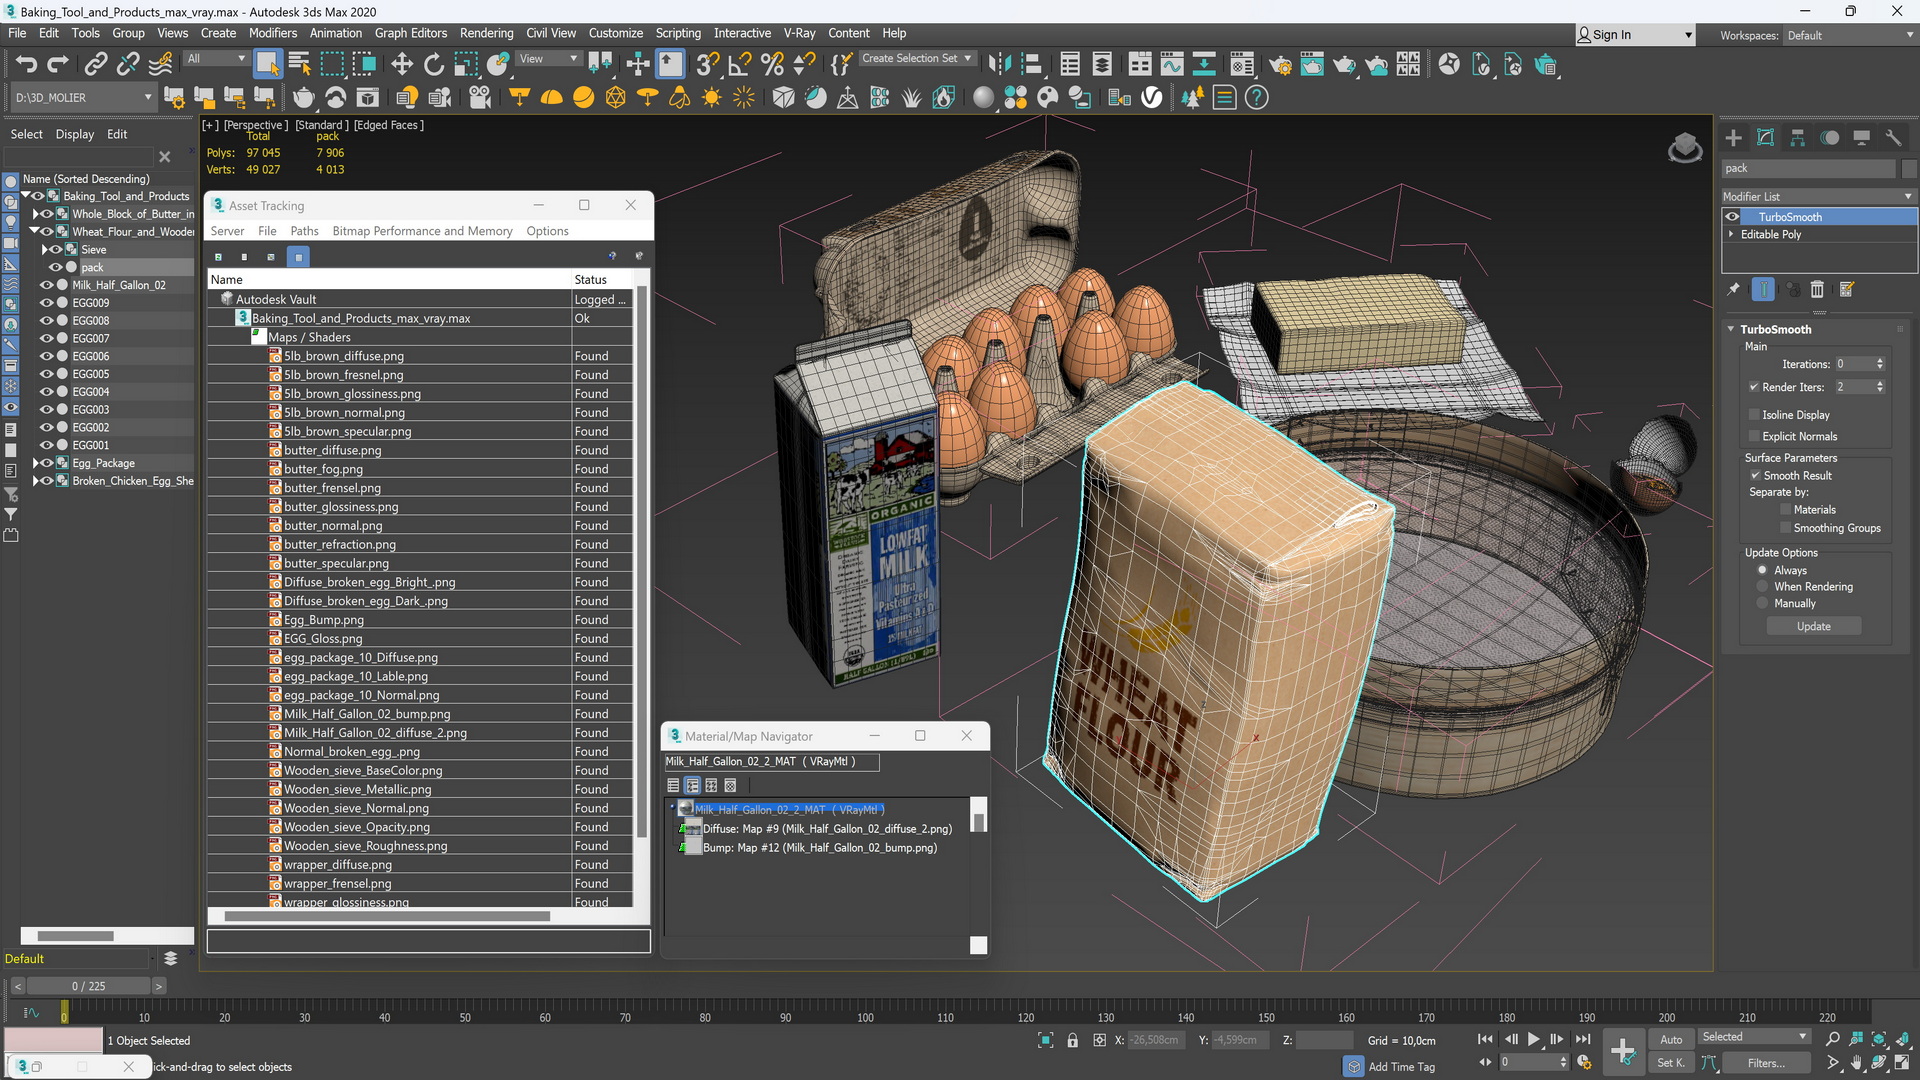Enable Separate by Materials checkbox
The width and height of the screenshot is (1920, 1080).
1785,509
